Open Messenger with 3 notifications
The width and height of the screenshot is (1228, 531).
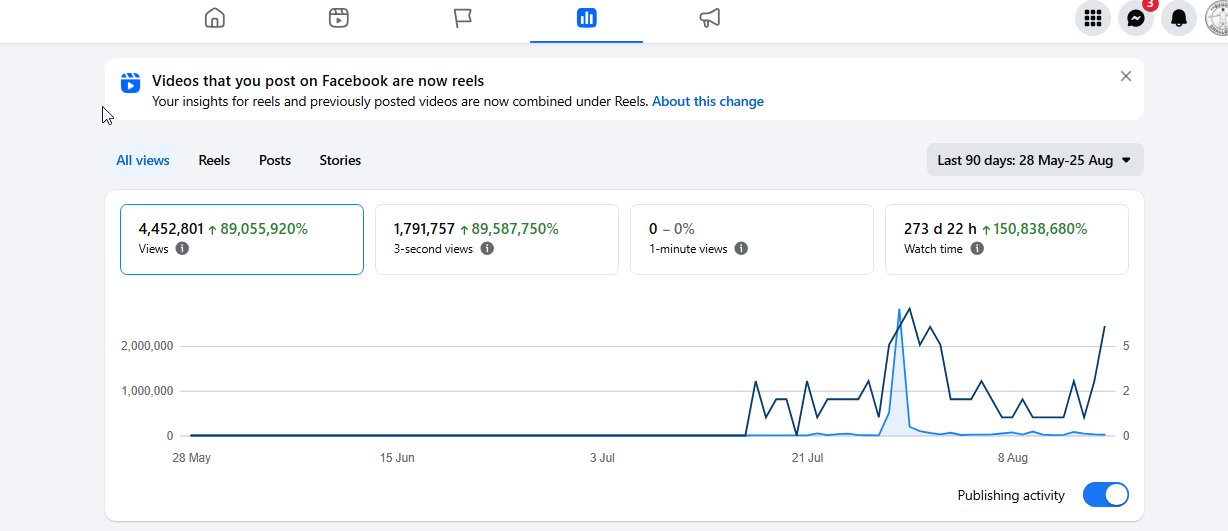coord(1136,18)
